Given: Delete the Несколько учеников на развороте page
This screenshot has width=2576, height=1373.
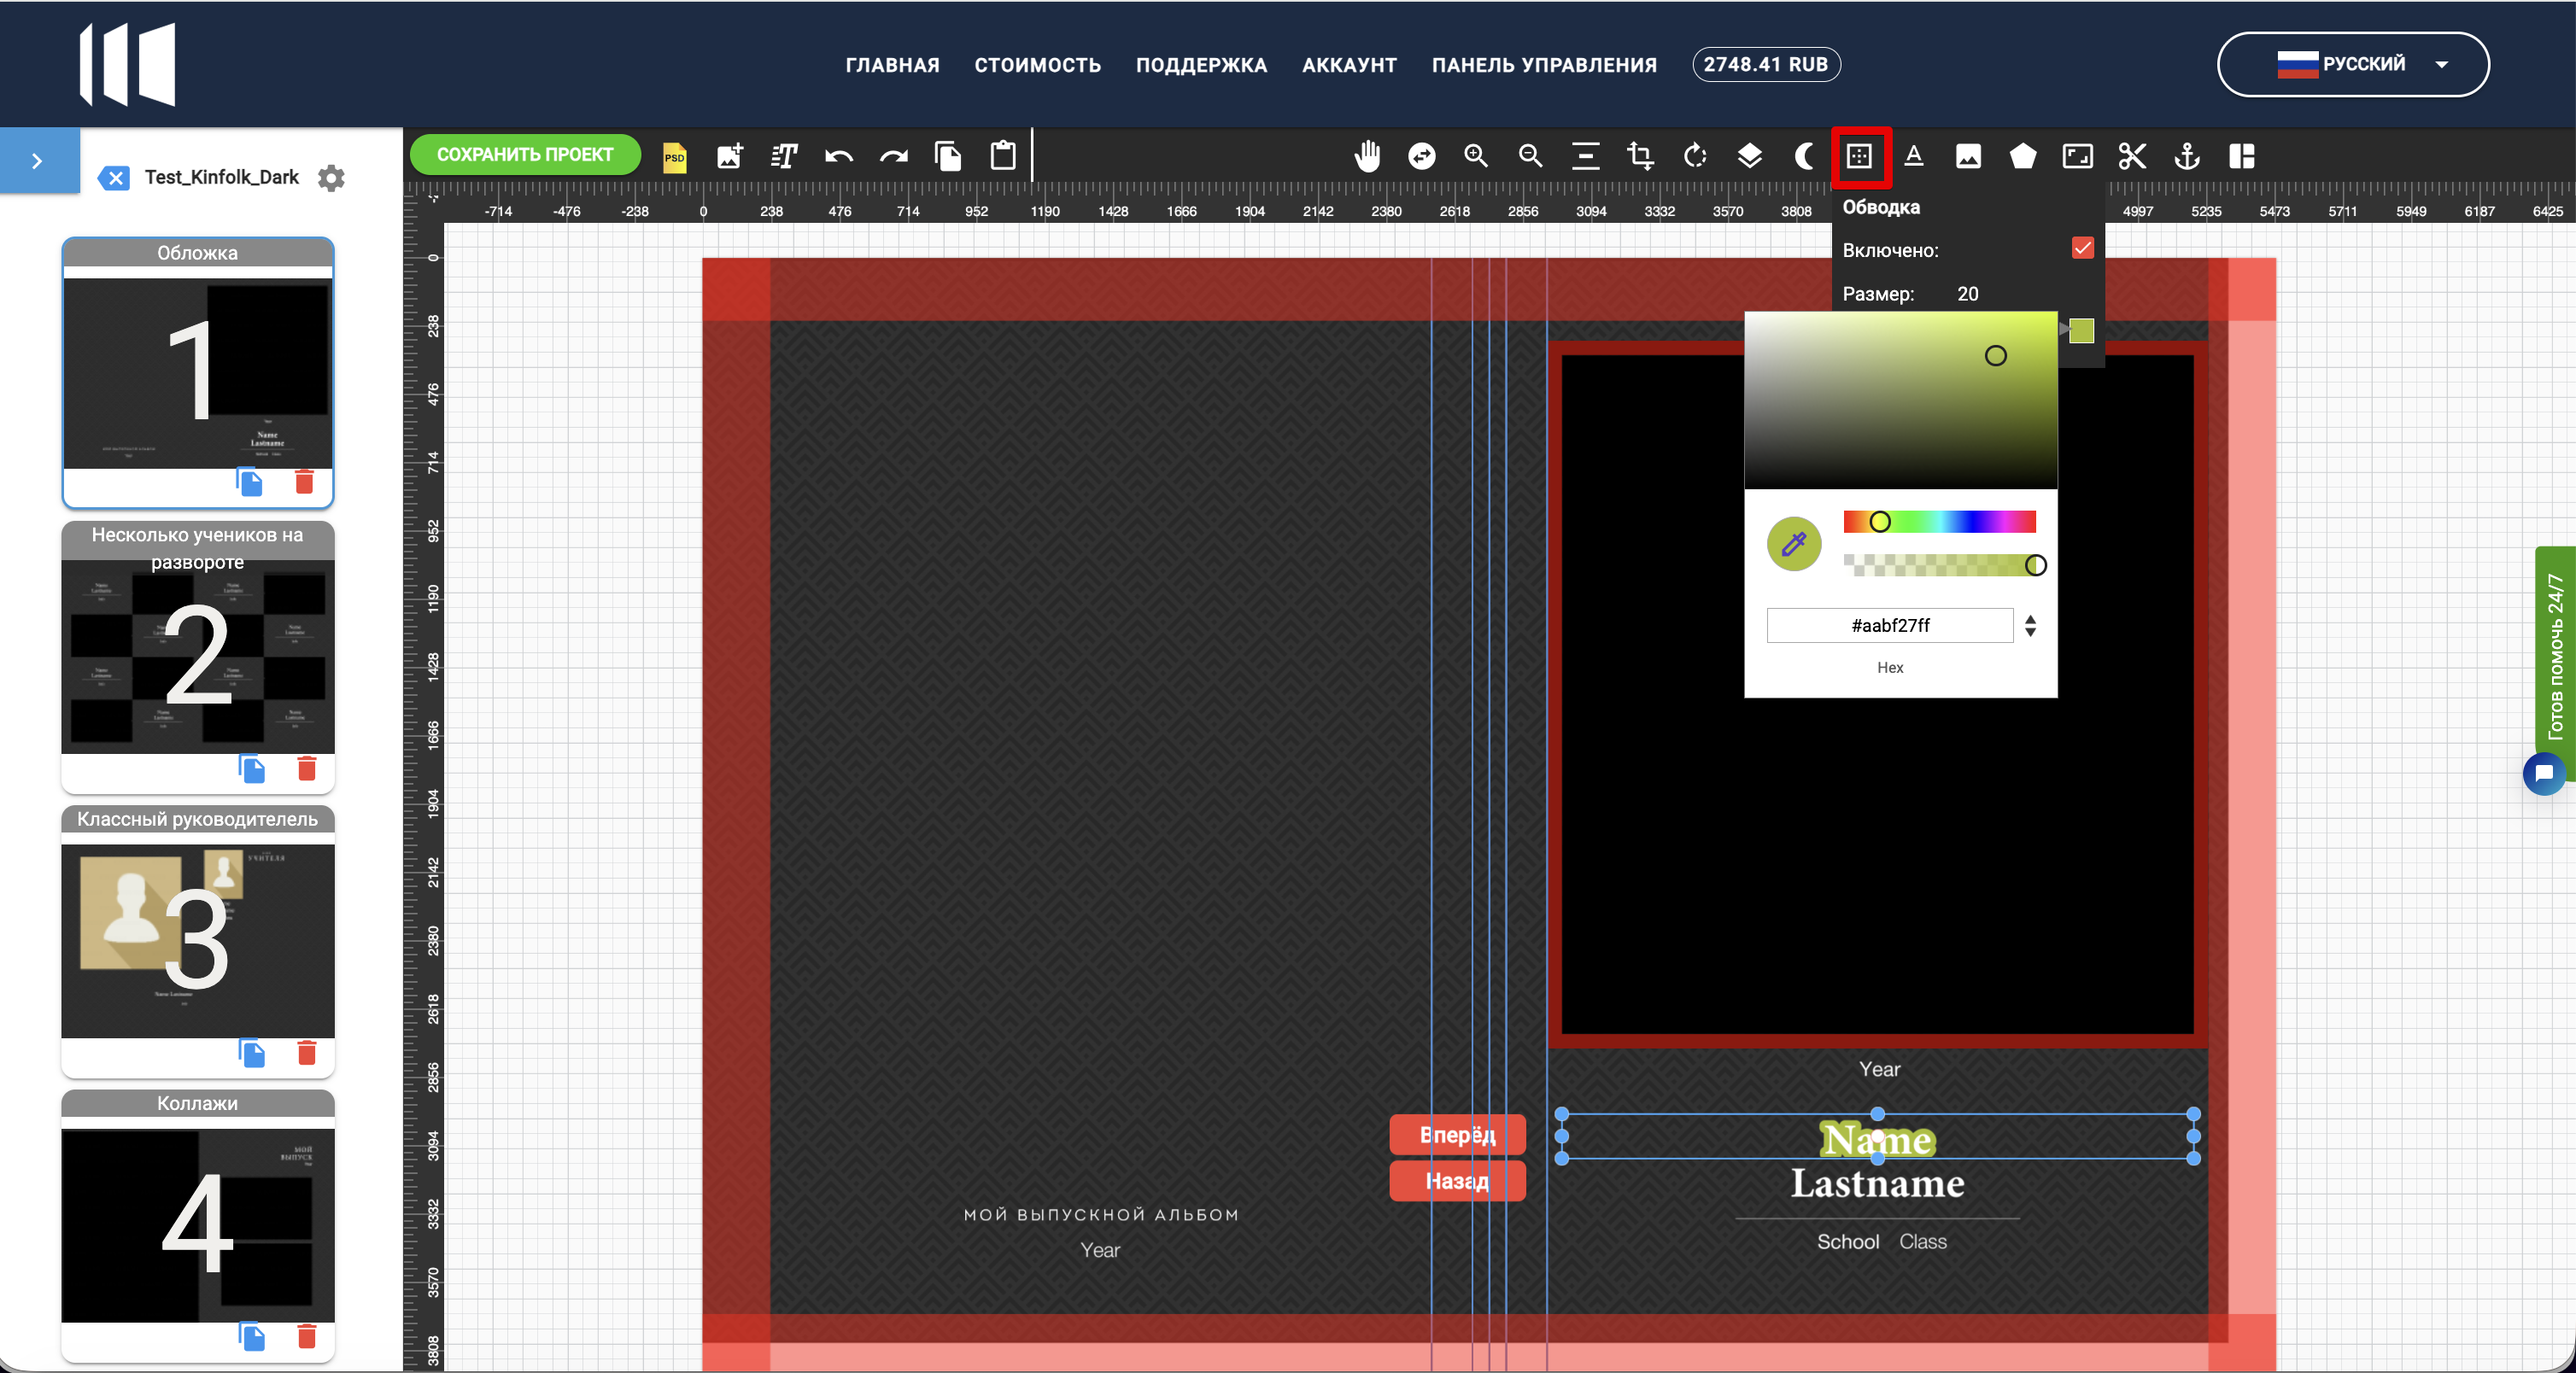Looking at the screenshot, I should tap(307, 768).
